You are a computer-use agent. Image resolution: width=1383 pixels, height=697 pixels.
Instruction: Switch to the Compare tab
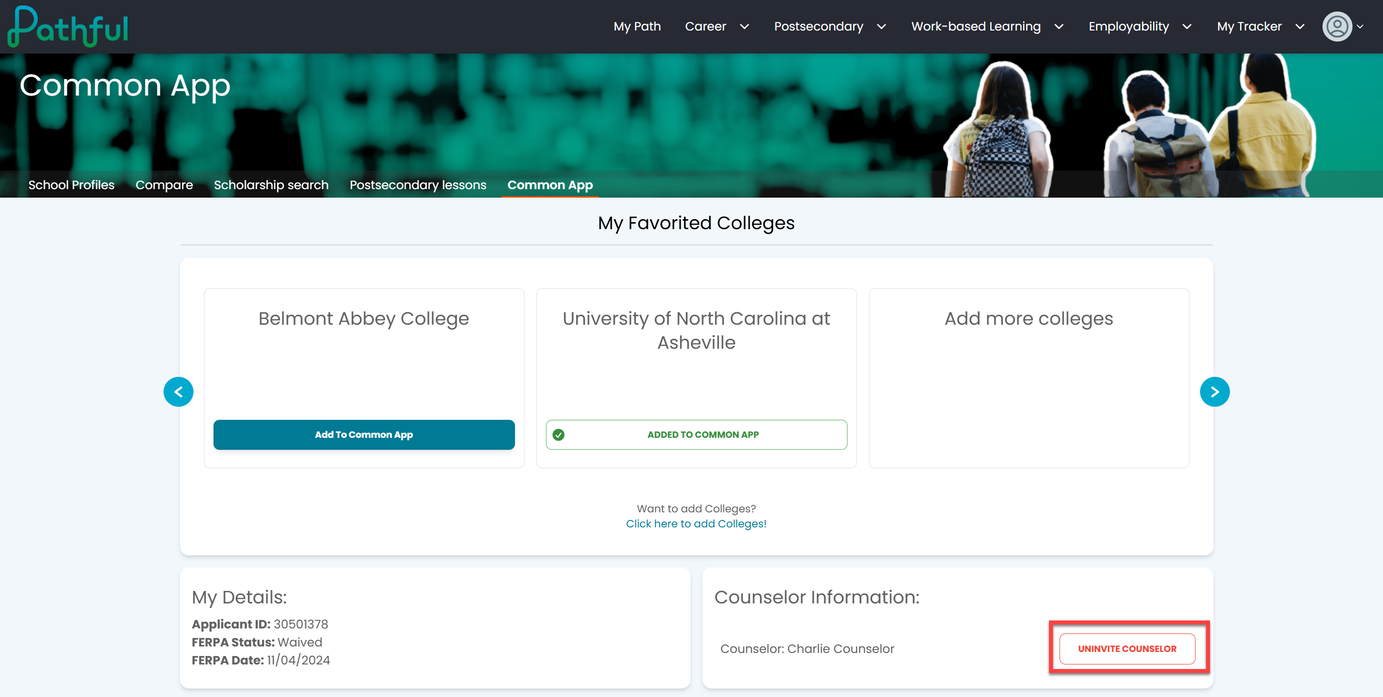164,185
